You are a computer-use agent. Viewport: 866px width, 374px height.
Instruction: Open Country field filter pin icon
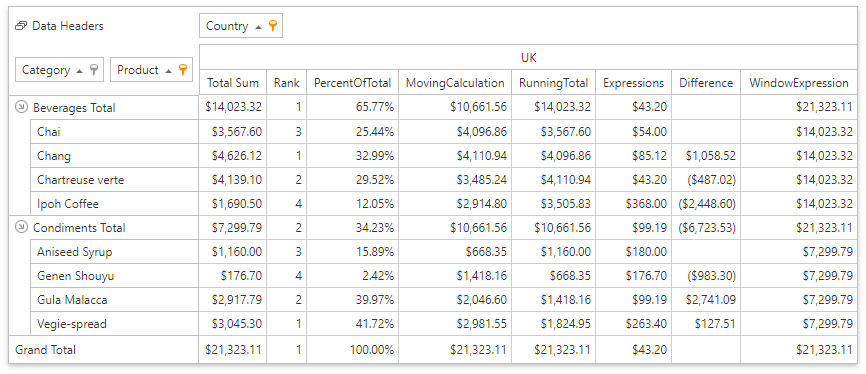tap(272, 25)
